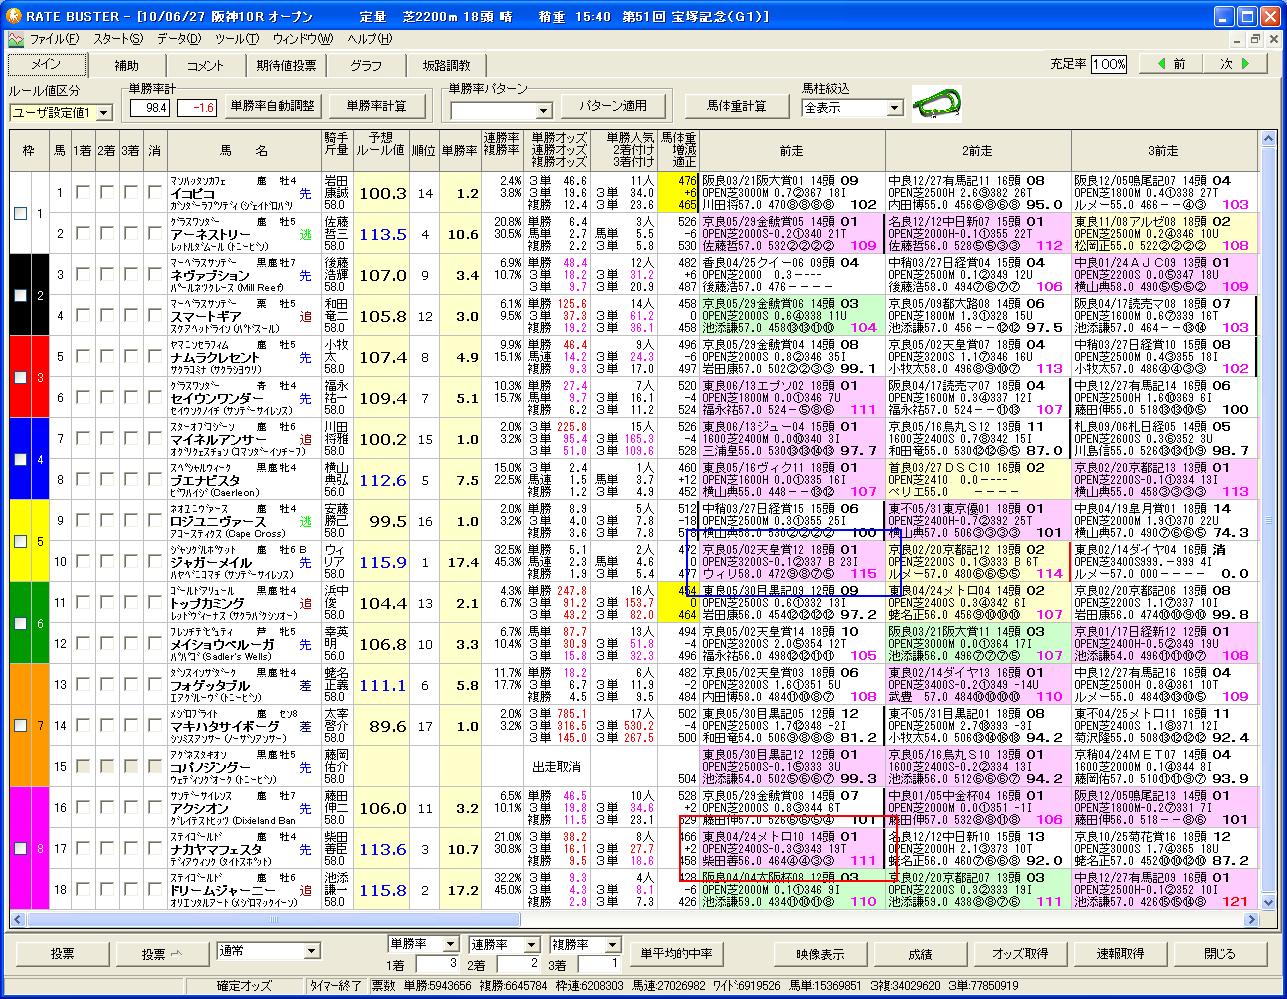The image size is (1287, 999).
Task: Switch to the 坂路調教 tab
Action: point(446,65)
